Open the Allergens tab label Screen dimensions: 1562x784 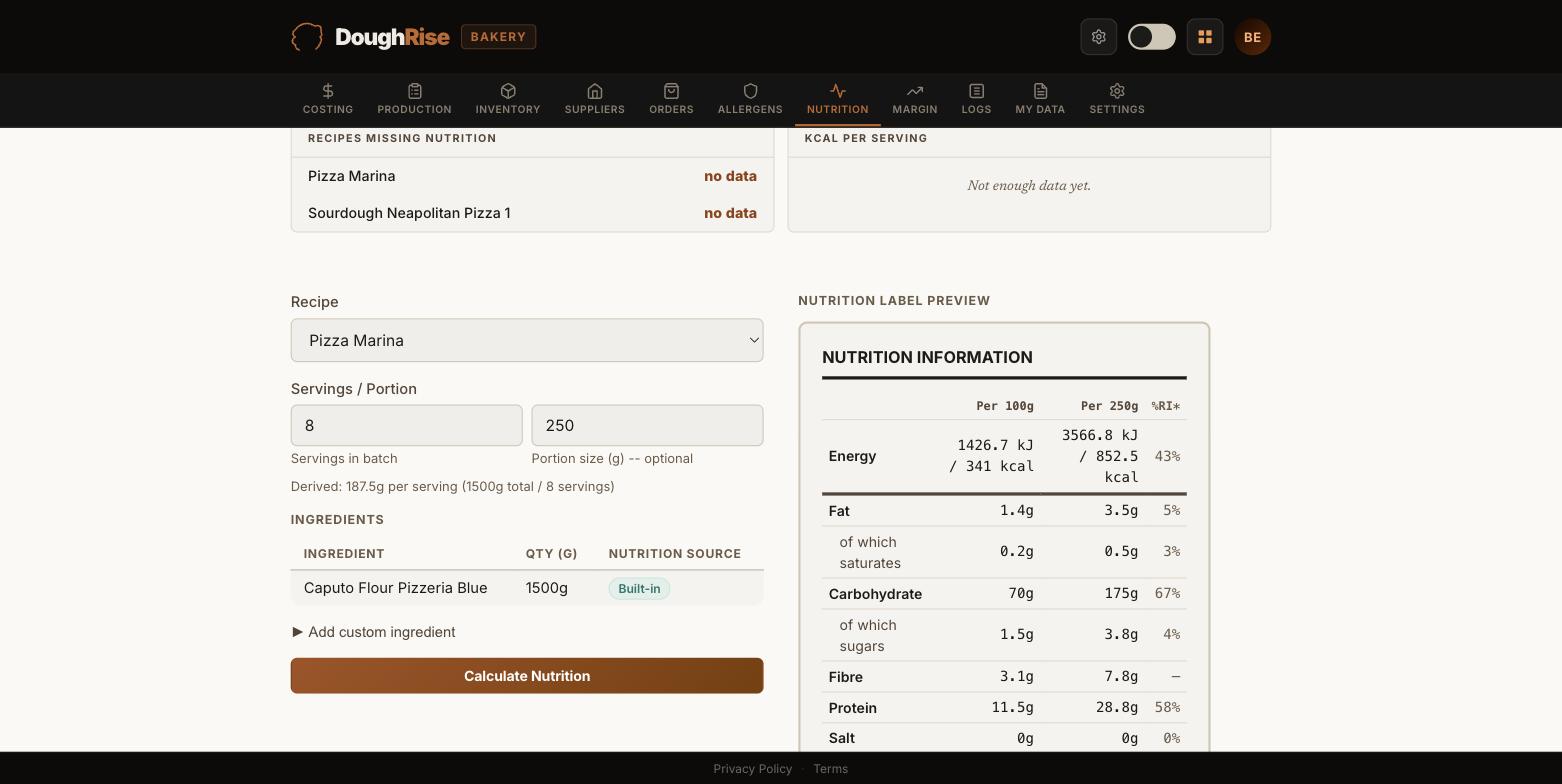coord(750,109)
